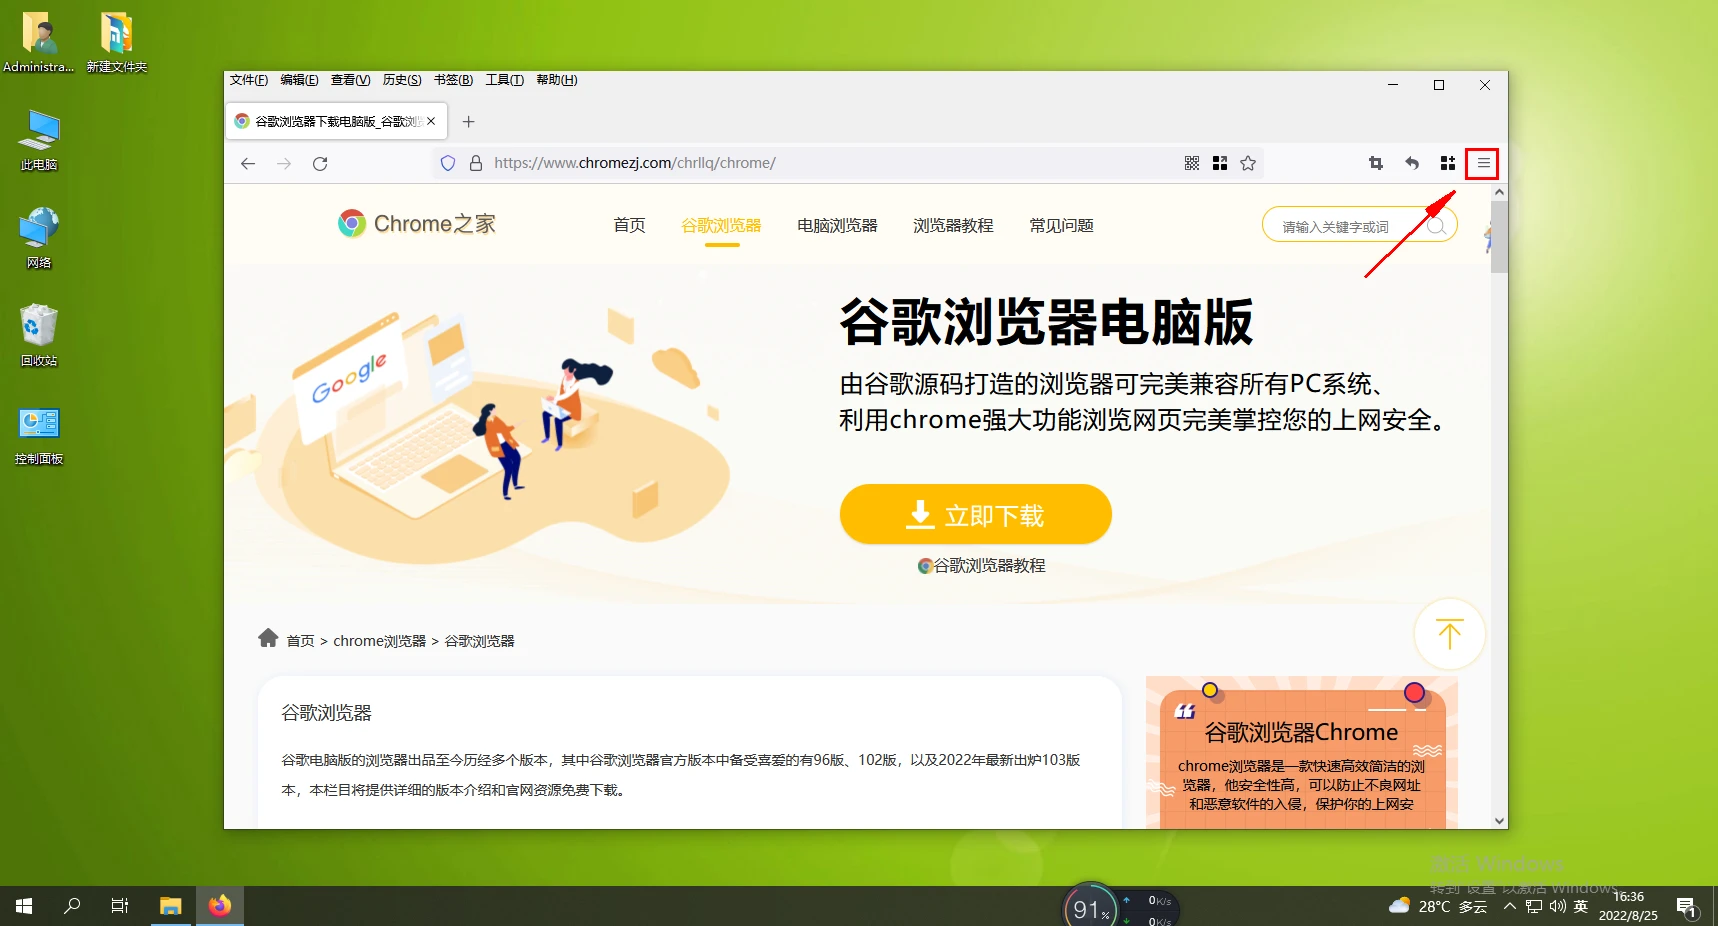Open a new browser tab
This screenshot has width=1718, height=926.
(x=468, y=121)
